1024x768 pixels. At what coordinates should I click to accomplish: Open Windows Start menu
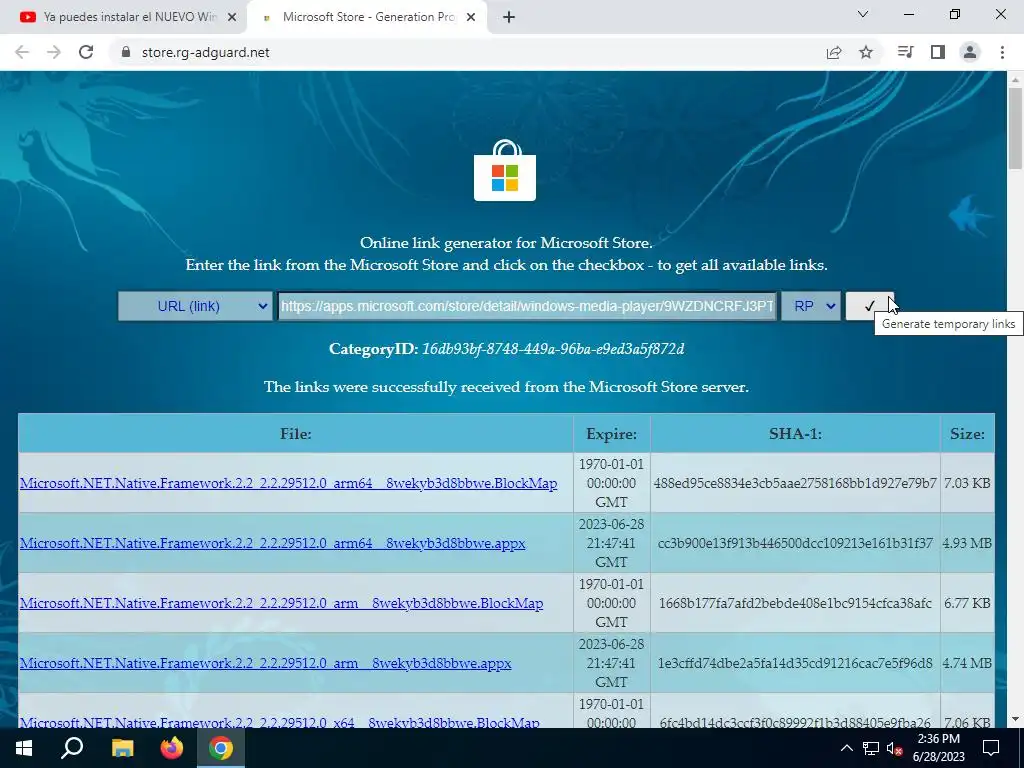tap(24, 748)
